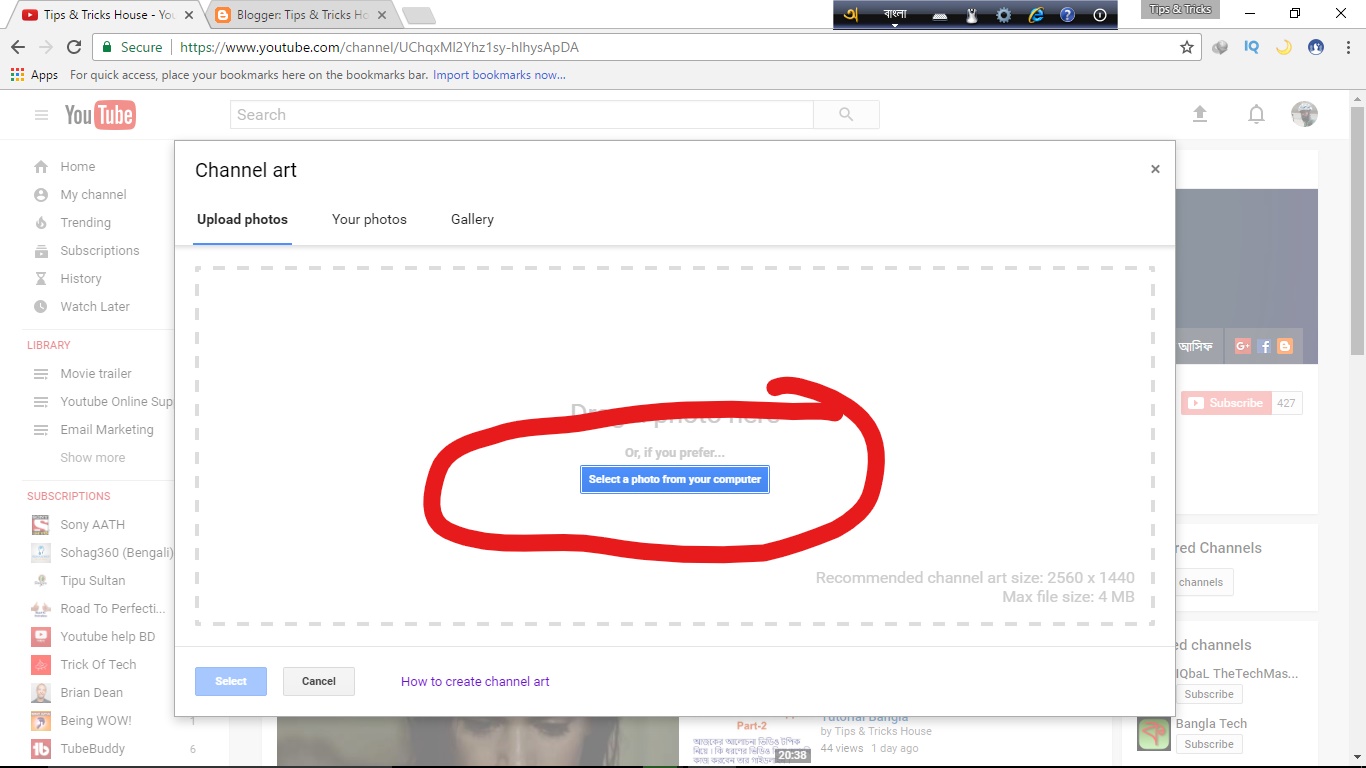Image resolution: width=1366 pixels, height=768 pixels.
Task: Click the red Subscribe button
Action: pos(1226,403)
